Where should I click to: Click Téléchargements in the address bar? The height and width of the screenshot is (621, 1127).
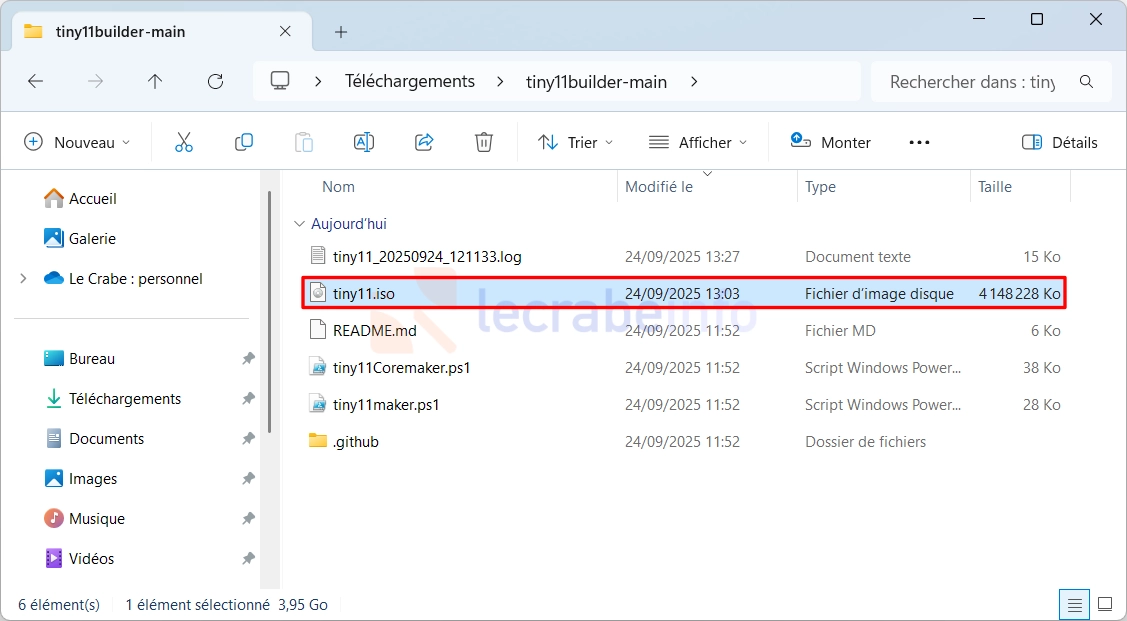click(410, 81)
